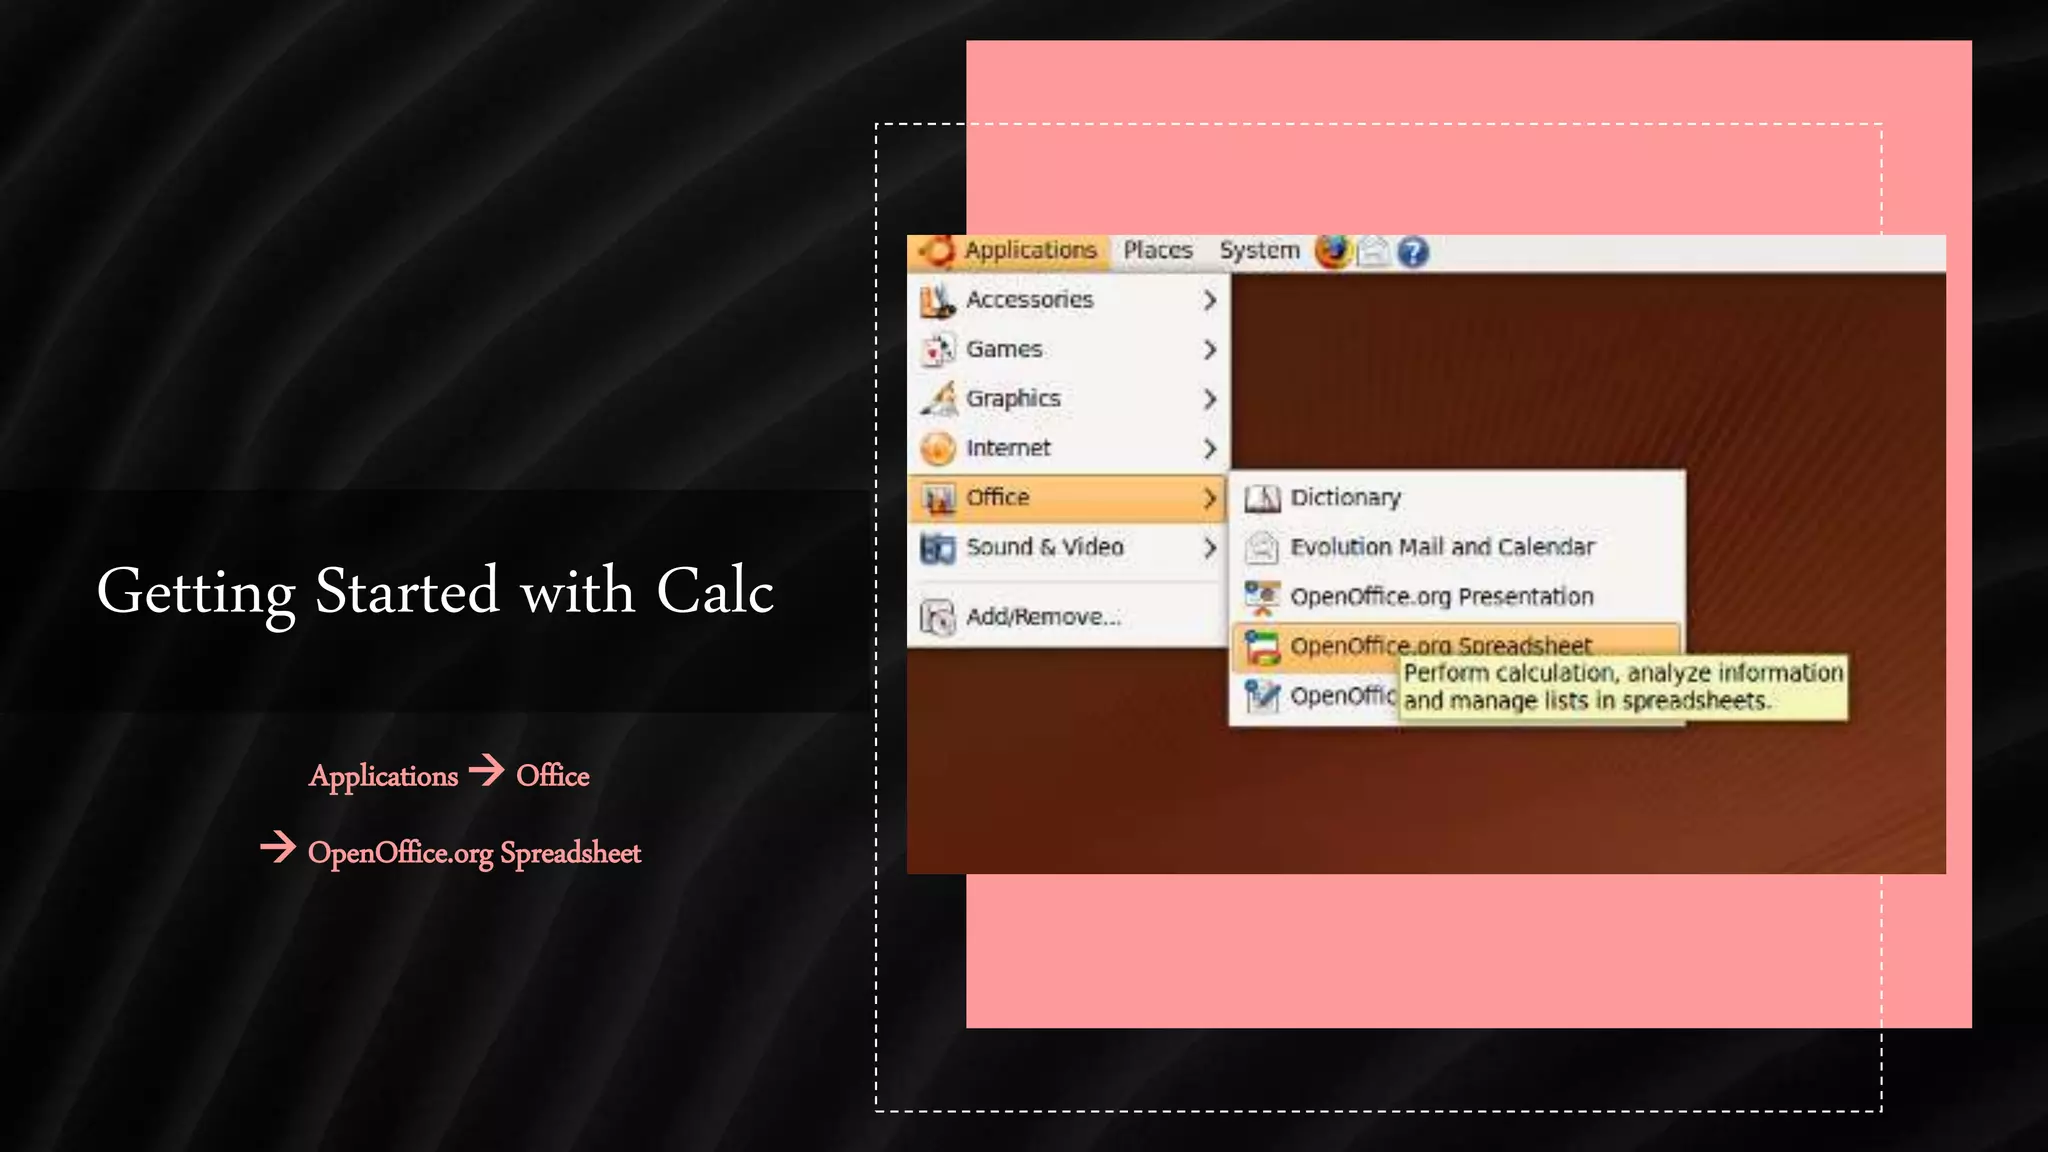Open the System menu
Image resolution: width=2048 pixels, height=1152 pixels.
[1258, 251]
